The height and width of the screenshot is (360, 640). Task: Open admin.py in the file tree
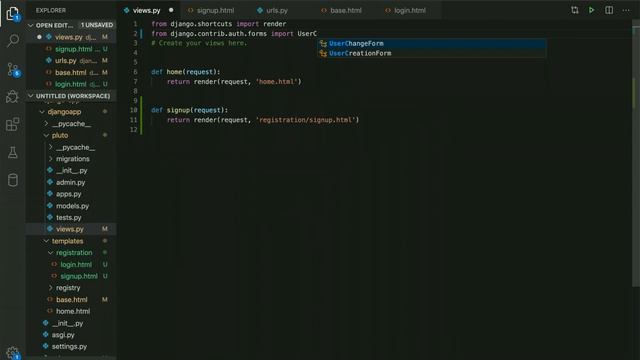click(71, 182)
